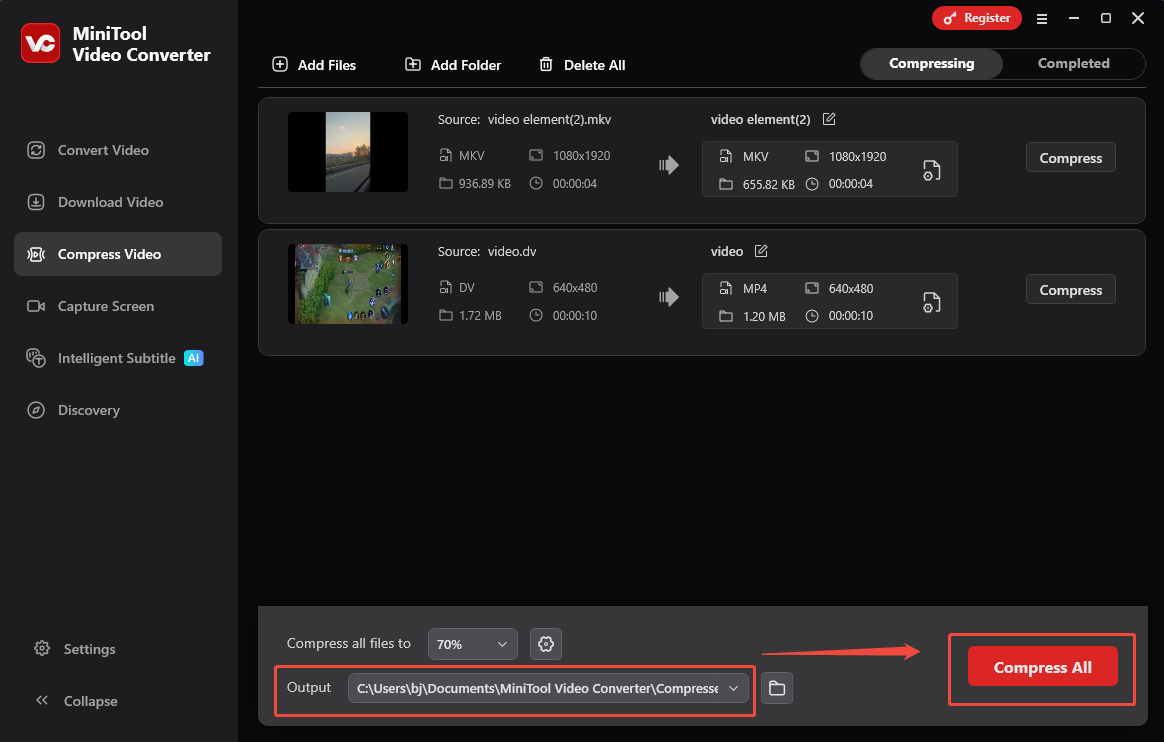Click edit name icon beside video element(2)

829,119
